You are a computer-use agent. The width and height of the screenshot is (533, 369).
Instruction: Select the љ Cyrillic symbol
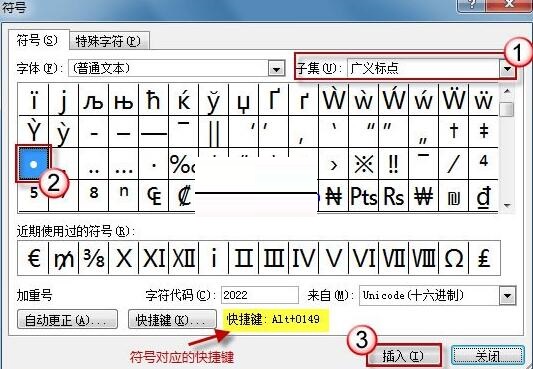(x=93, y=100)
